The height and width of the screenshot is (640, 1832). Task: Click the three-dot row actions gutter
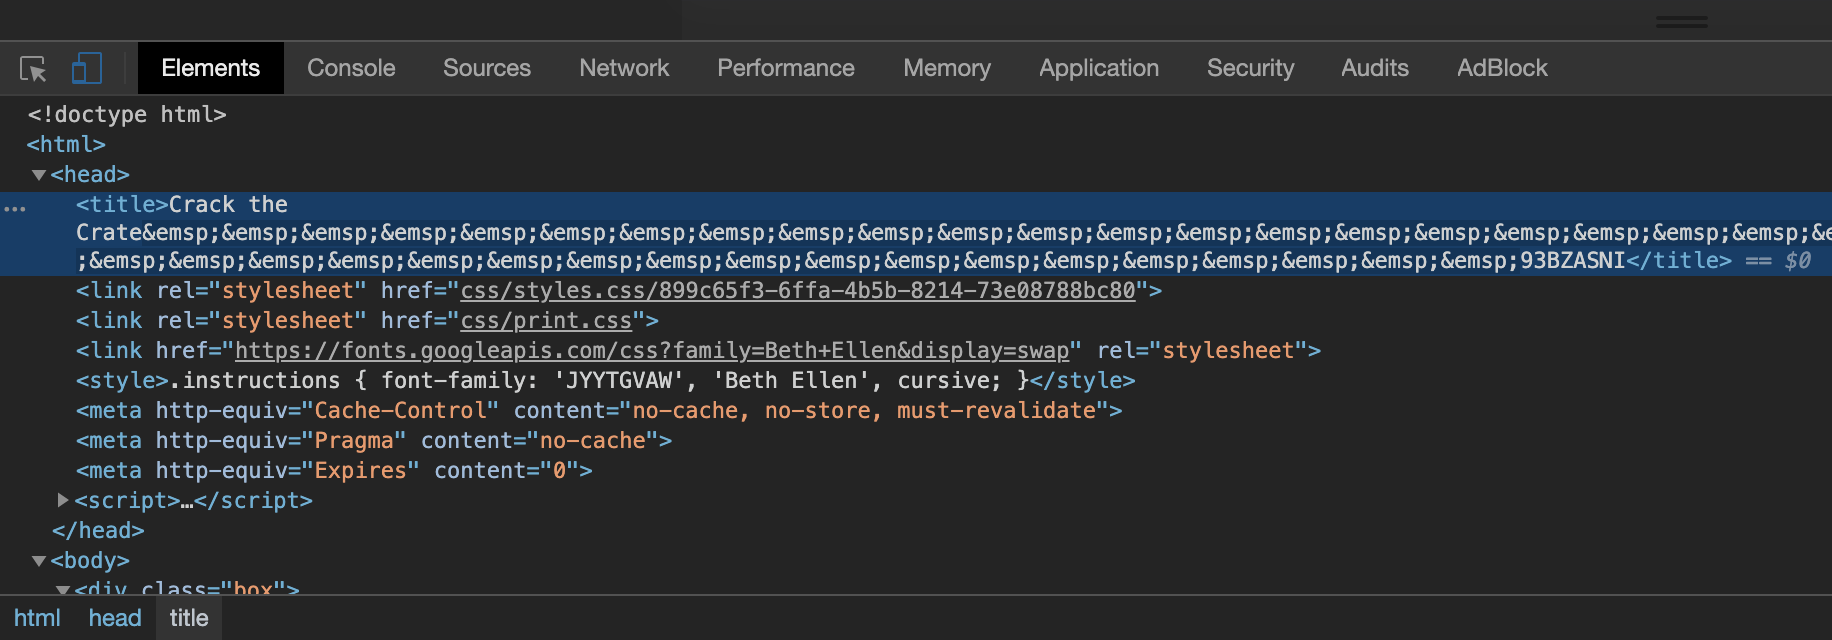tap(15, 208)
